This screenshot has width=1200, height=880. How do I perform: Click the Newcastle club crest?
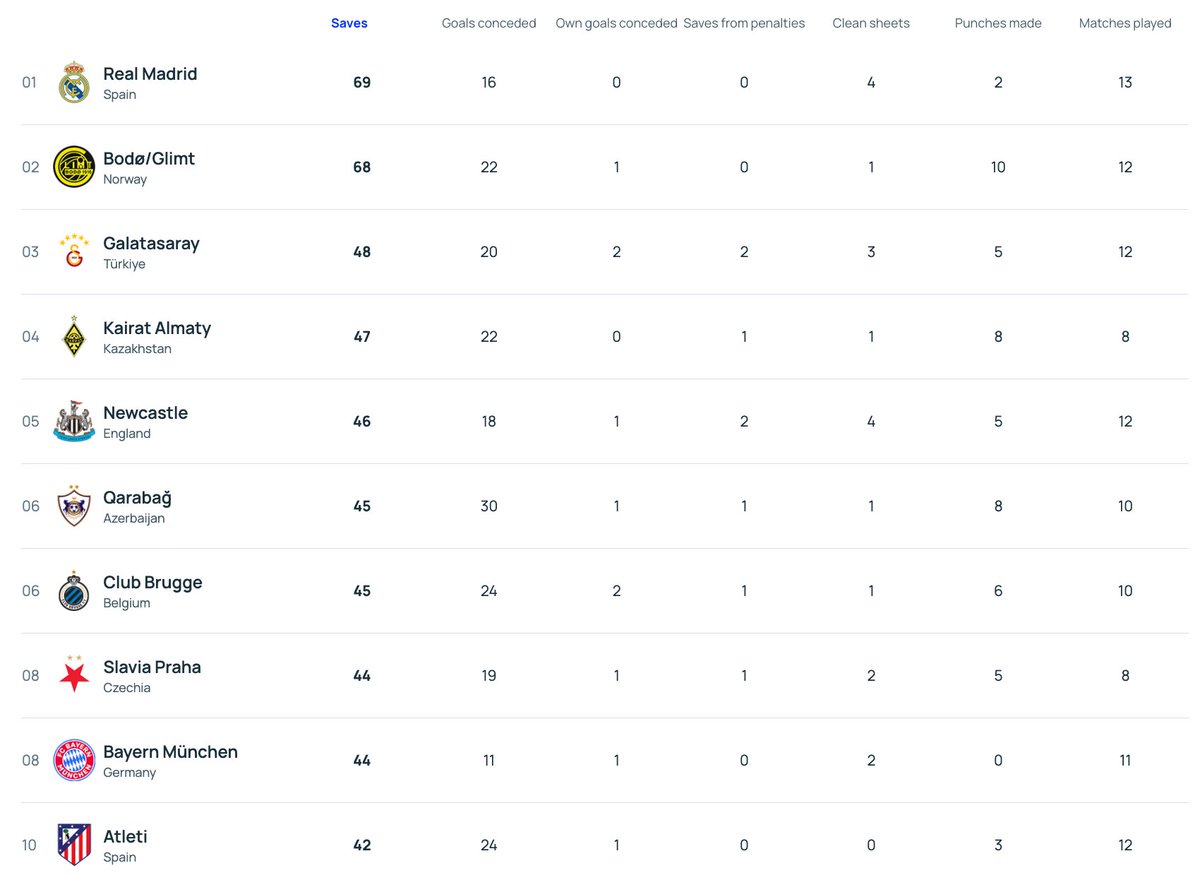pyautogui.click(x=74, y=421)
